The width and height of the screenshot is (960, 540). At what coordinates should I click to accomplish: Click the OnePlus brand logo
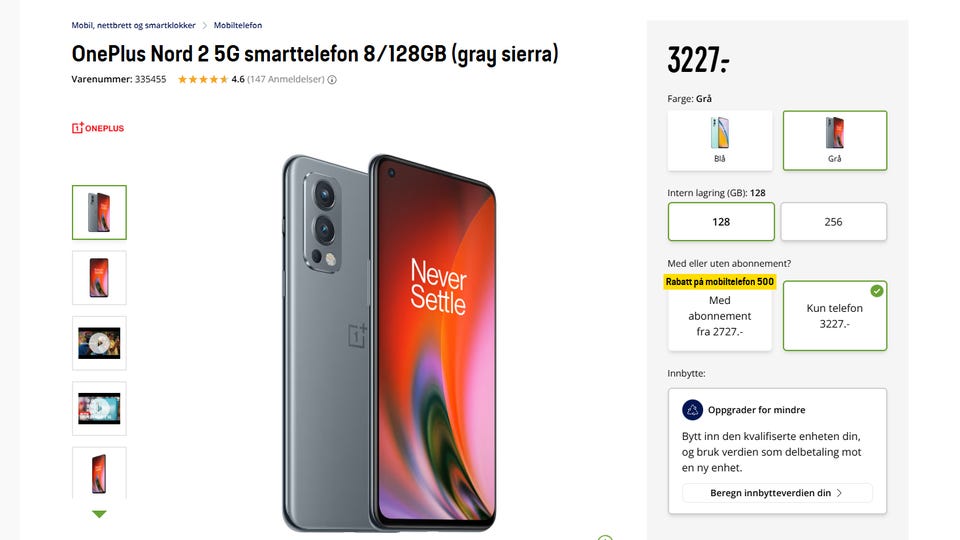tap(98, 128)
